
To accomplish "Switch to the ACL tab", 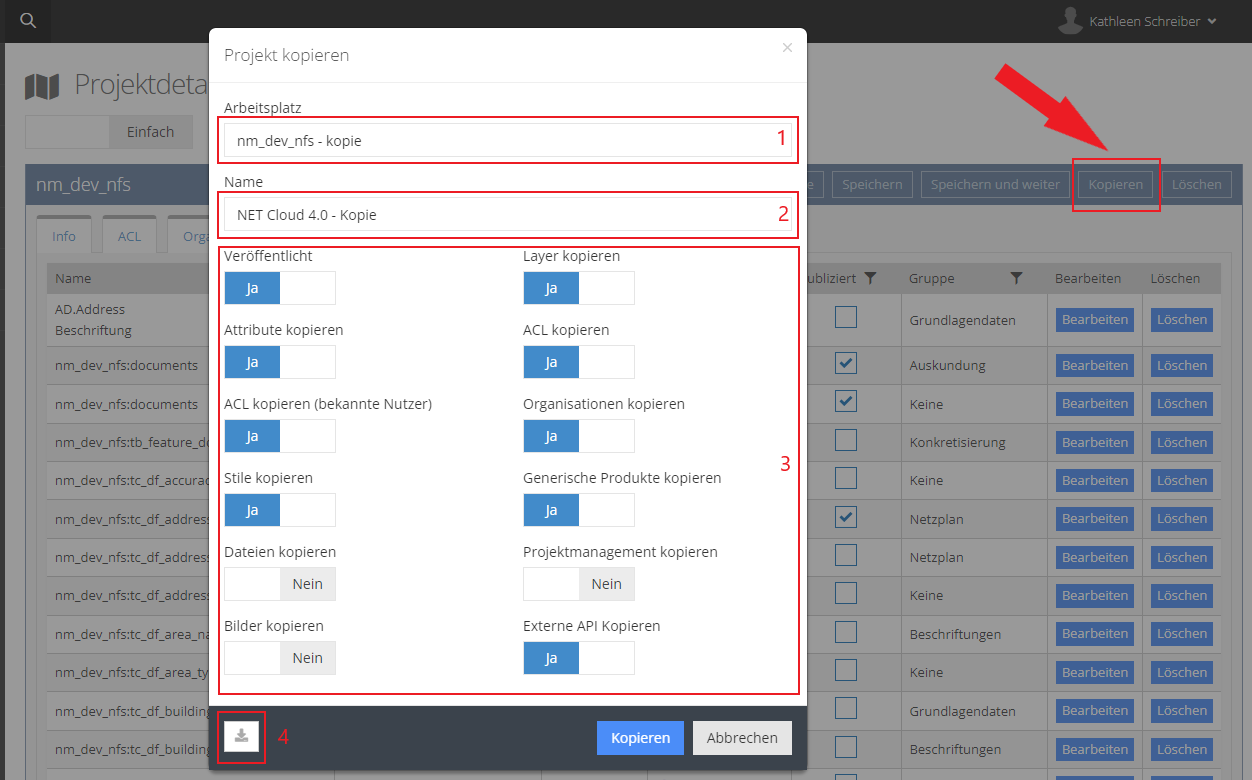I will [x=129, y=237].
